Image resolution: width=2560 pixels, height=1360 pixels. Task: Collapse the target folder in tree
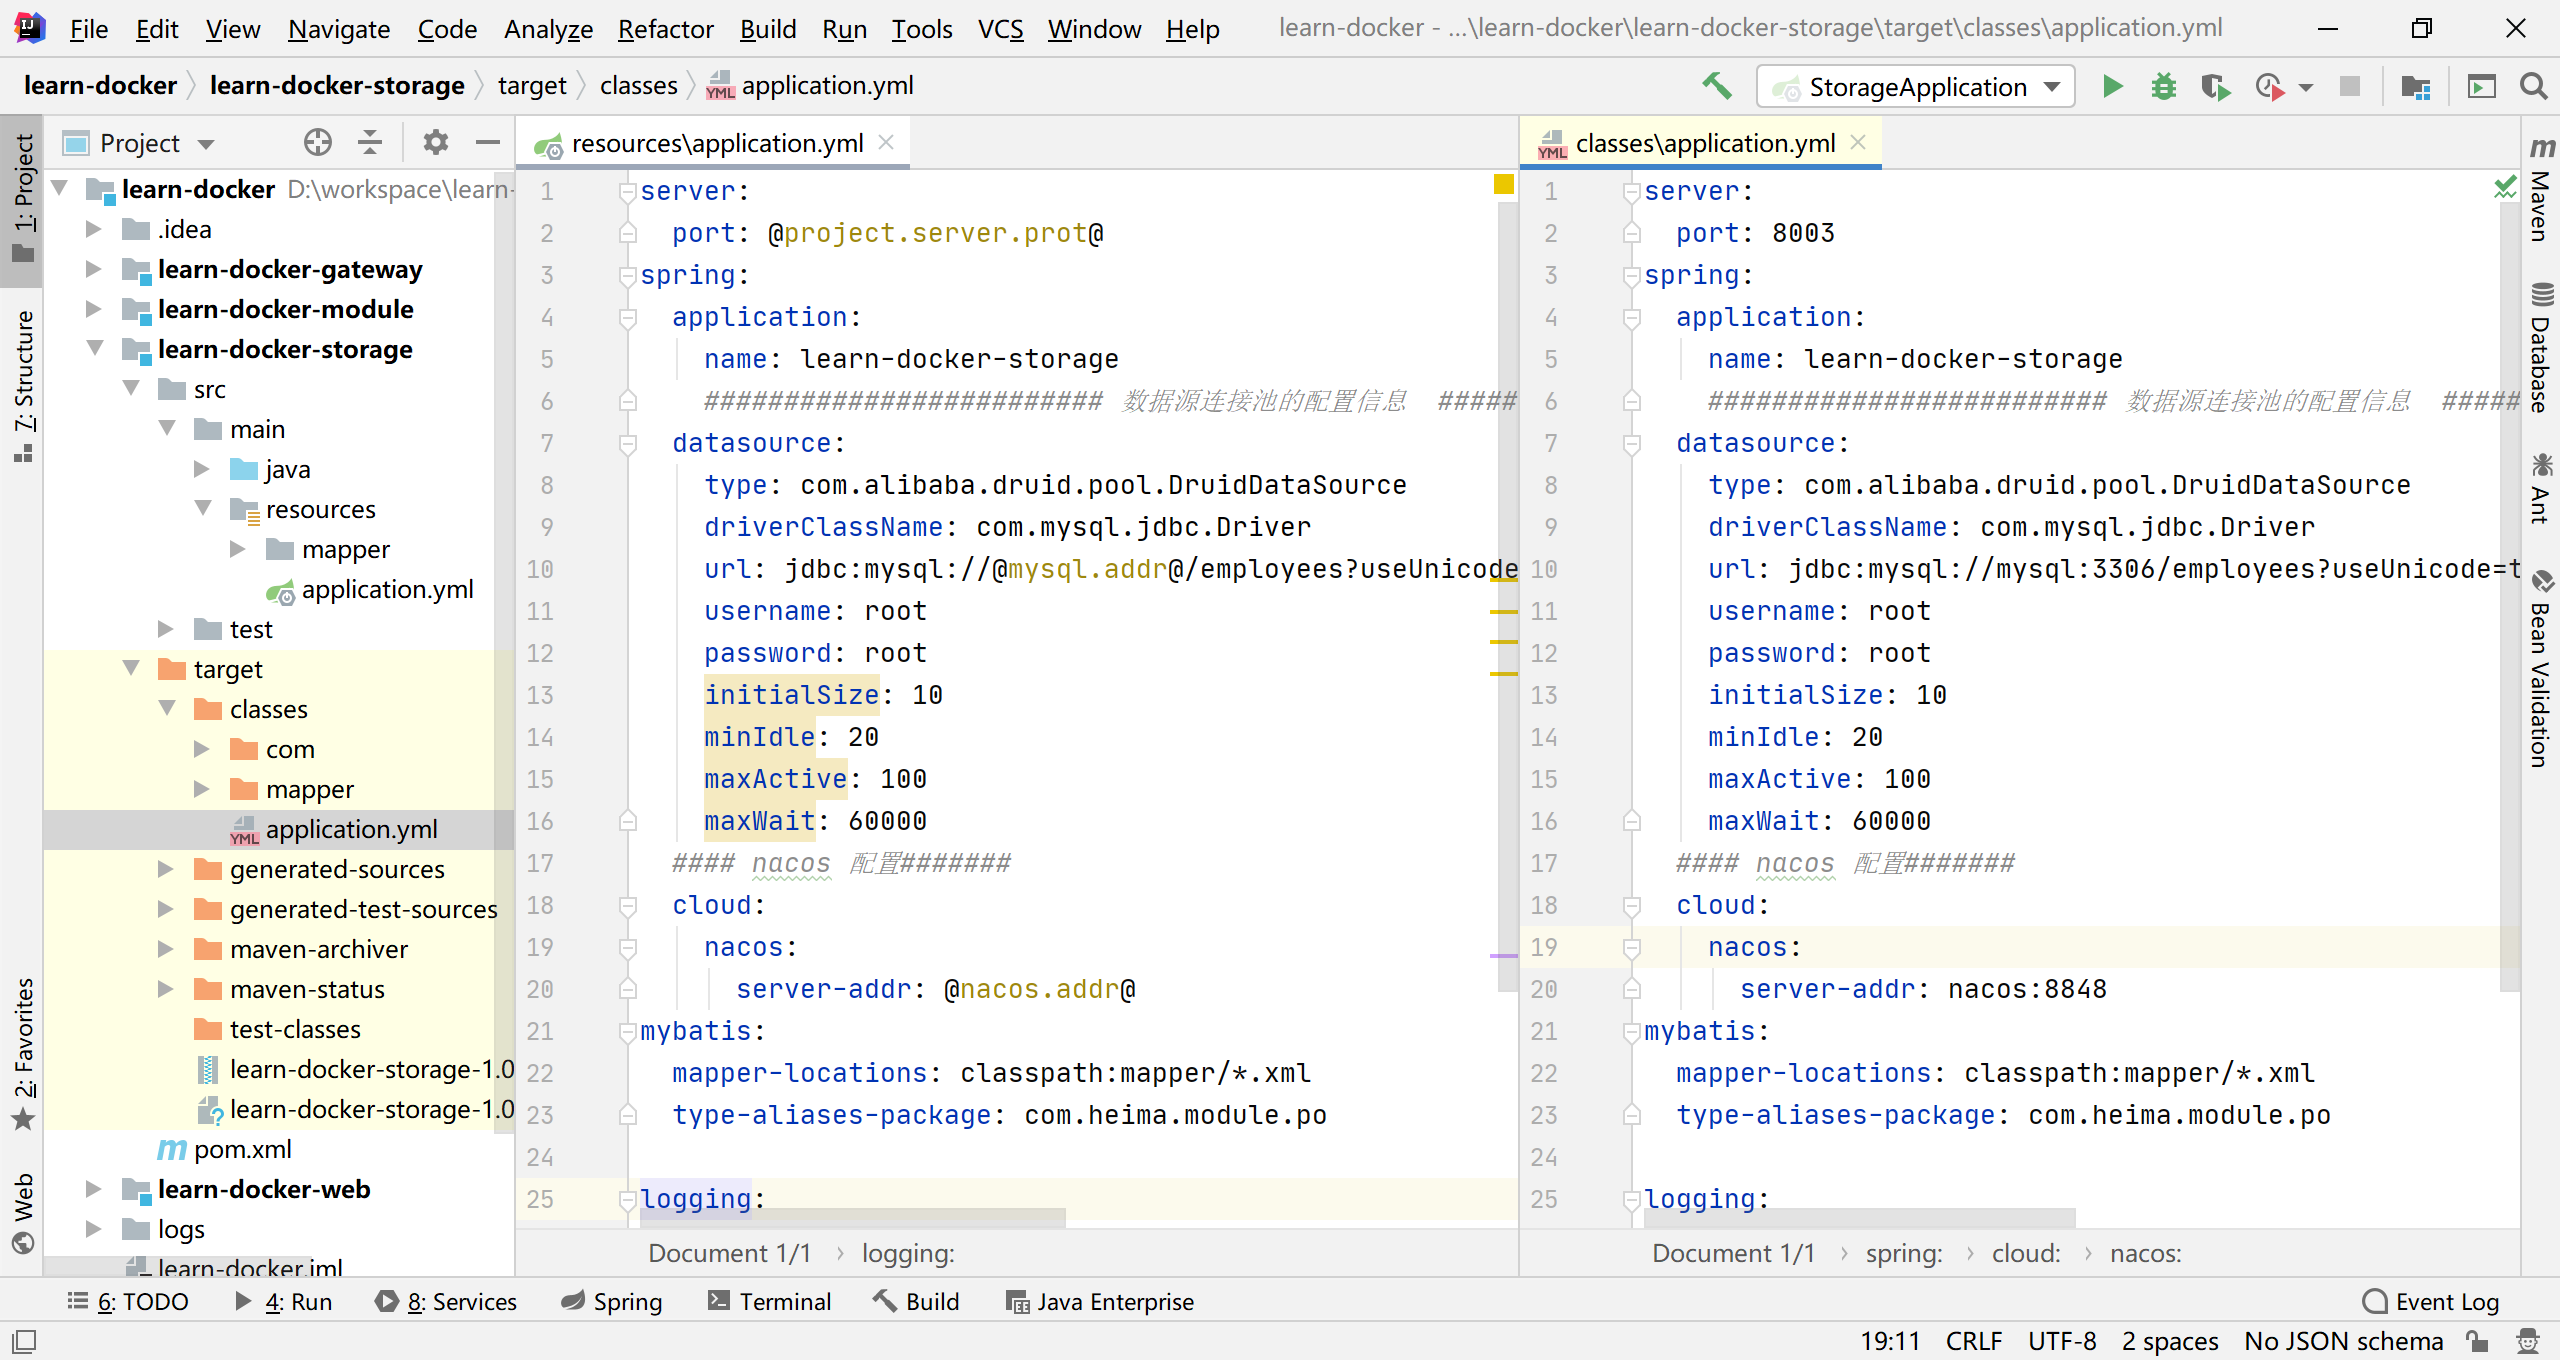click(x=131, y=669)
